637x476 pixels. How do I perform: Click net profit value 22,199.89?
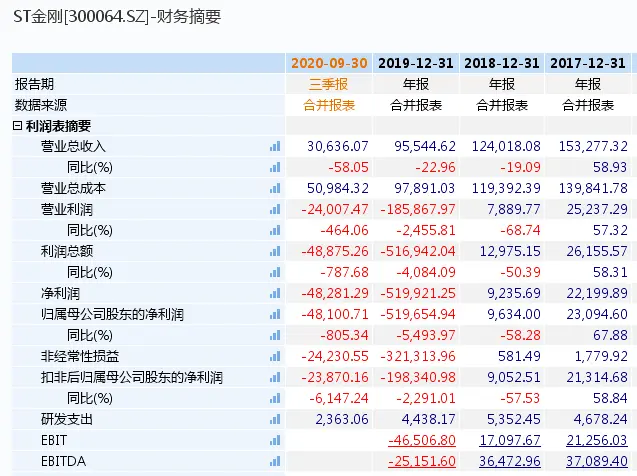point(597,293)
